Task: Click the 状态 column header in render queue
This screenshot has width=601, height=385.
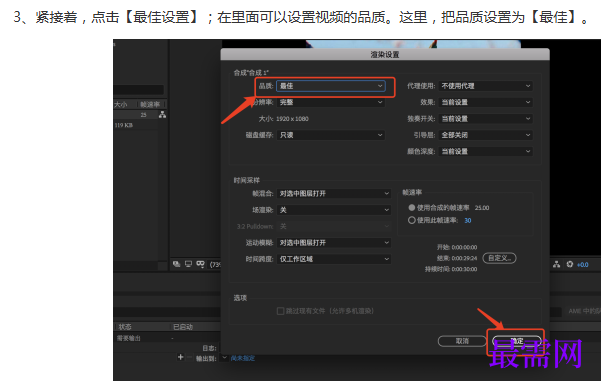Action: click(125, 327)
